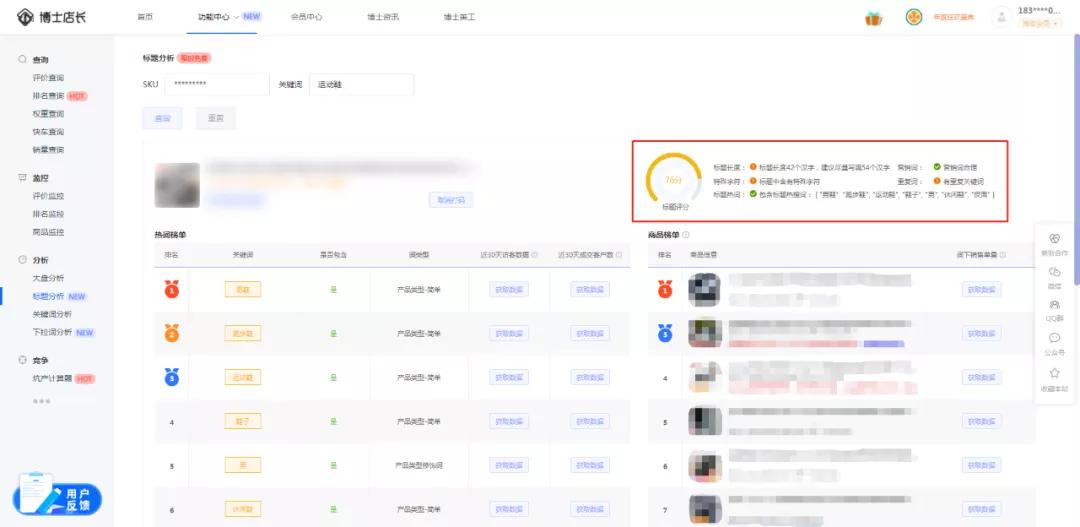Open the 商务合作 floating icon
Image resolution: width=1080 pixels, height=527 pixels.
pos(1054,238)
